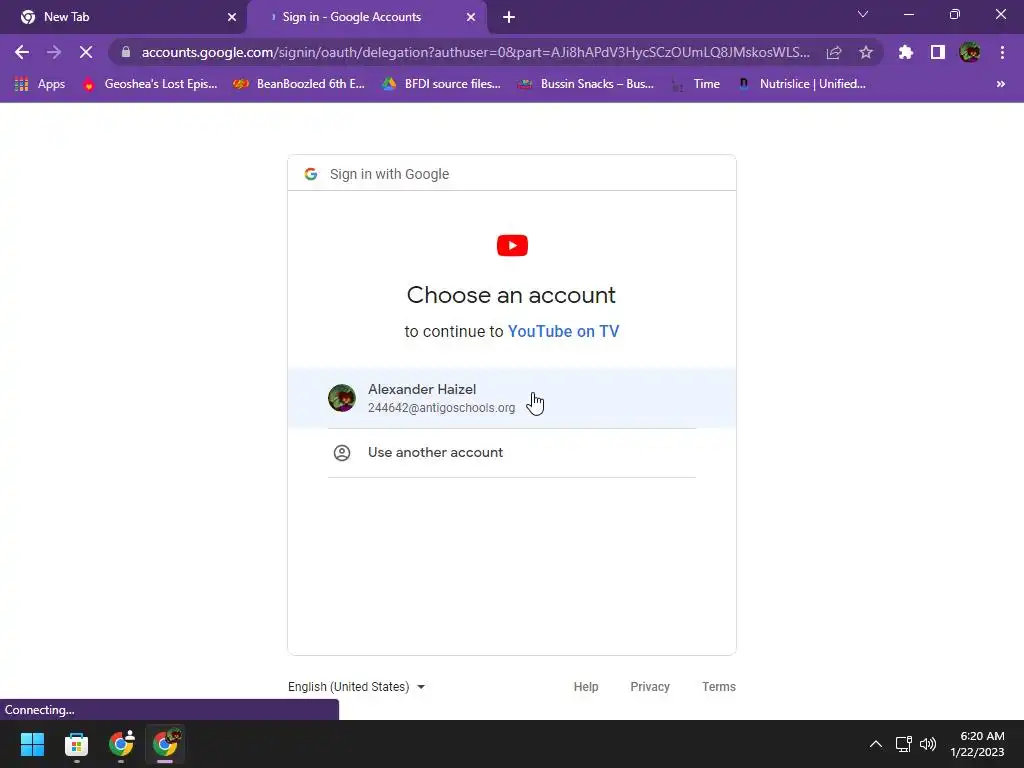Select the Sign in - Google Accounts tab
This screenshot has width=1024, height=768.
pyautogui.click(x=367, y=17)
